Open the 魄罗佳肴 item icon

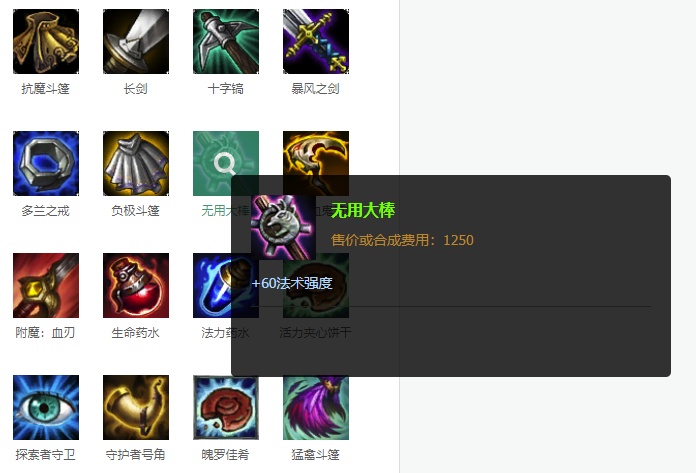226,407
